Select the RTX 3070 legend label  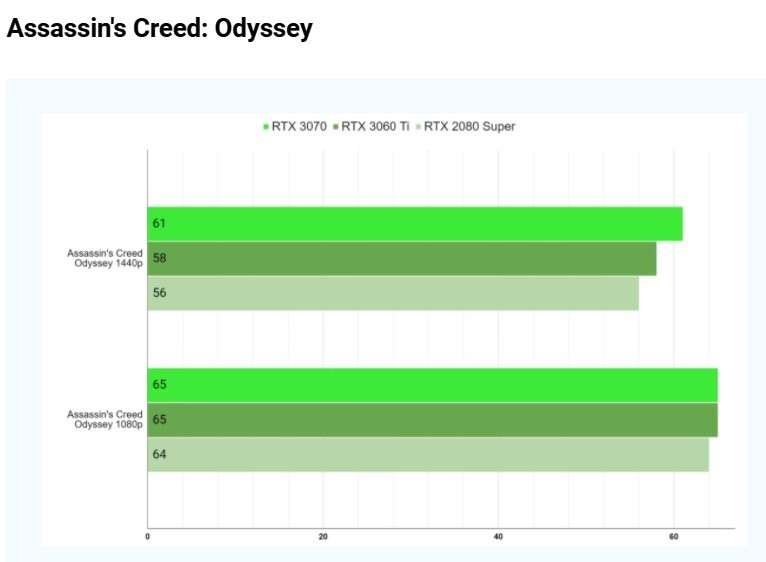pyautogui.click(x=299, y=127)
